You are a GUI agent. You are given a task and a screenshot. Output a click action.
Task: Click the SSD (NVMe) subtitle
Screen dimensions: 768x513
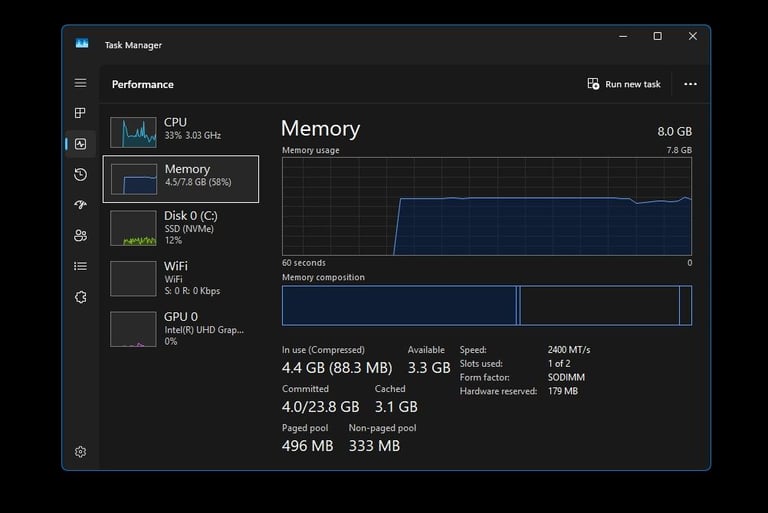(189, 229)
